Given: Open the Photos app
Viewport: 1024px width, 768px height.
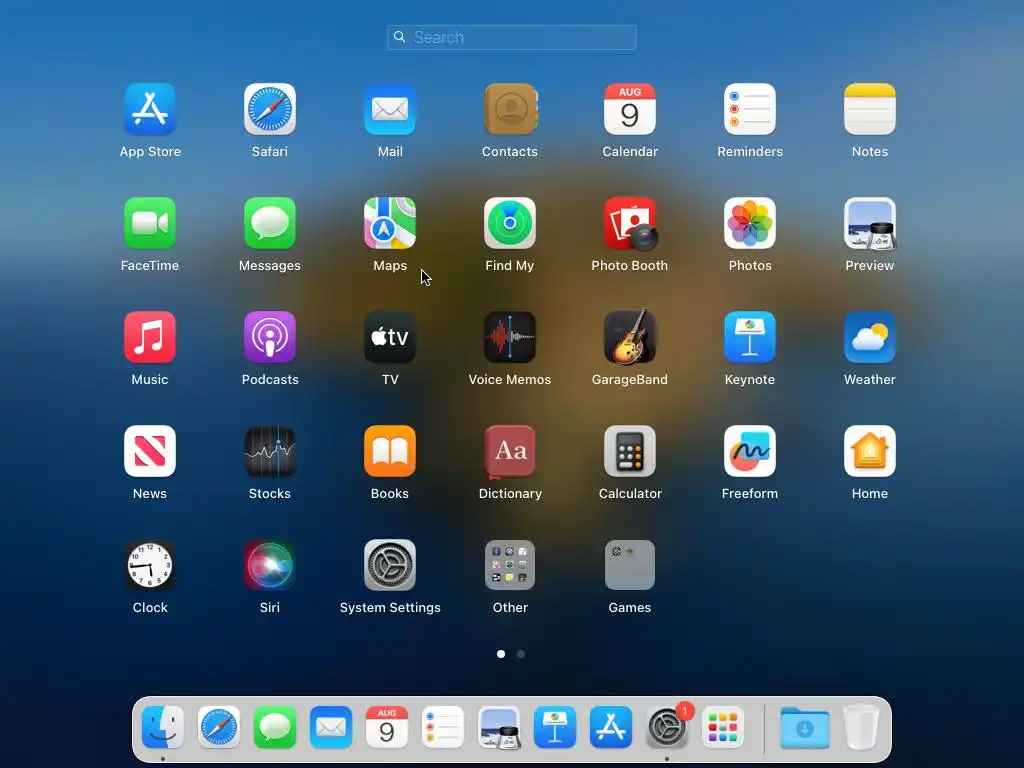Looking at the screenshot, I should coord(750,223).
